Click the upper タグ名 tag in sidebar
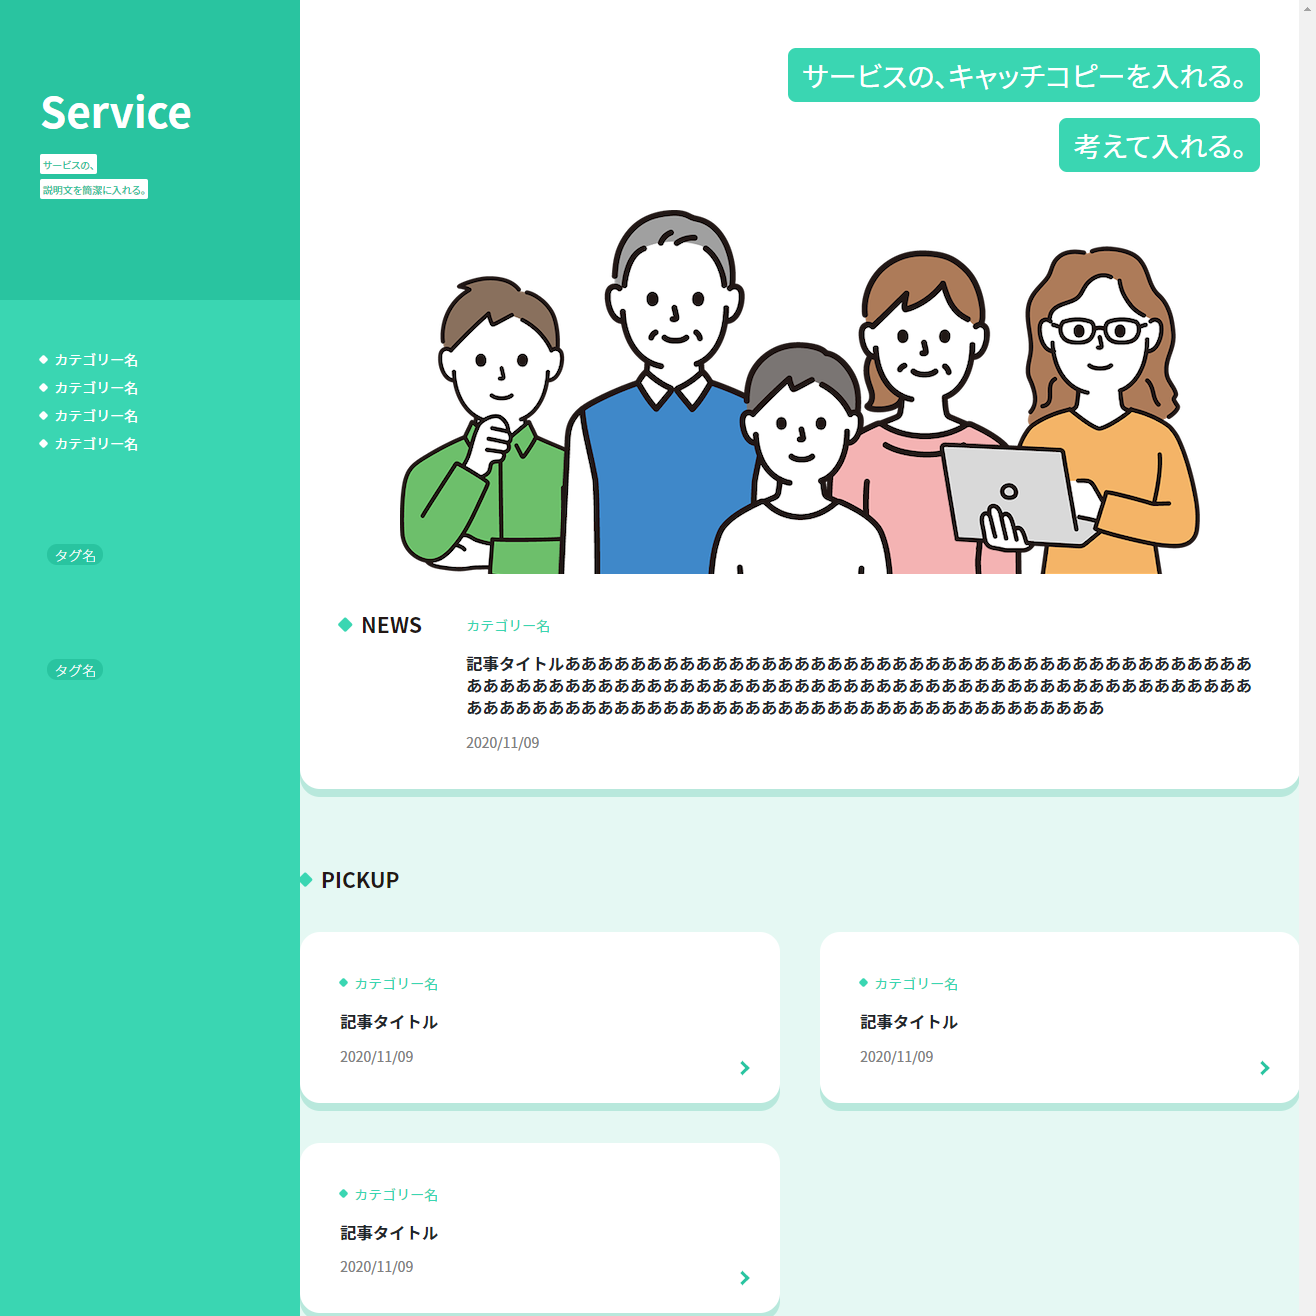Viewport: 1316px width, 1316px height. pyautogui.click(x=75, y=555)
